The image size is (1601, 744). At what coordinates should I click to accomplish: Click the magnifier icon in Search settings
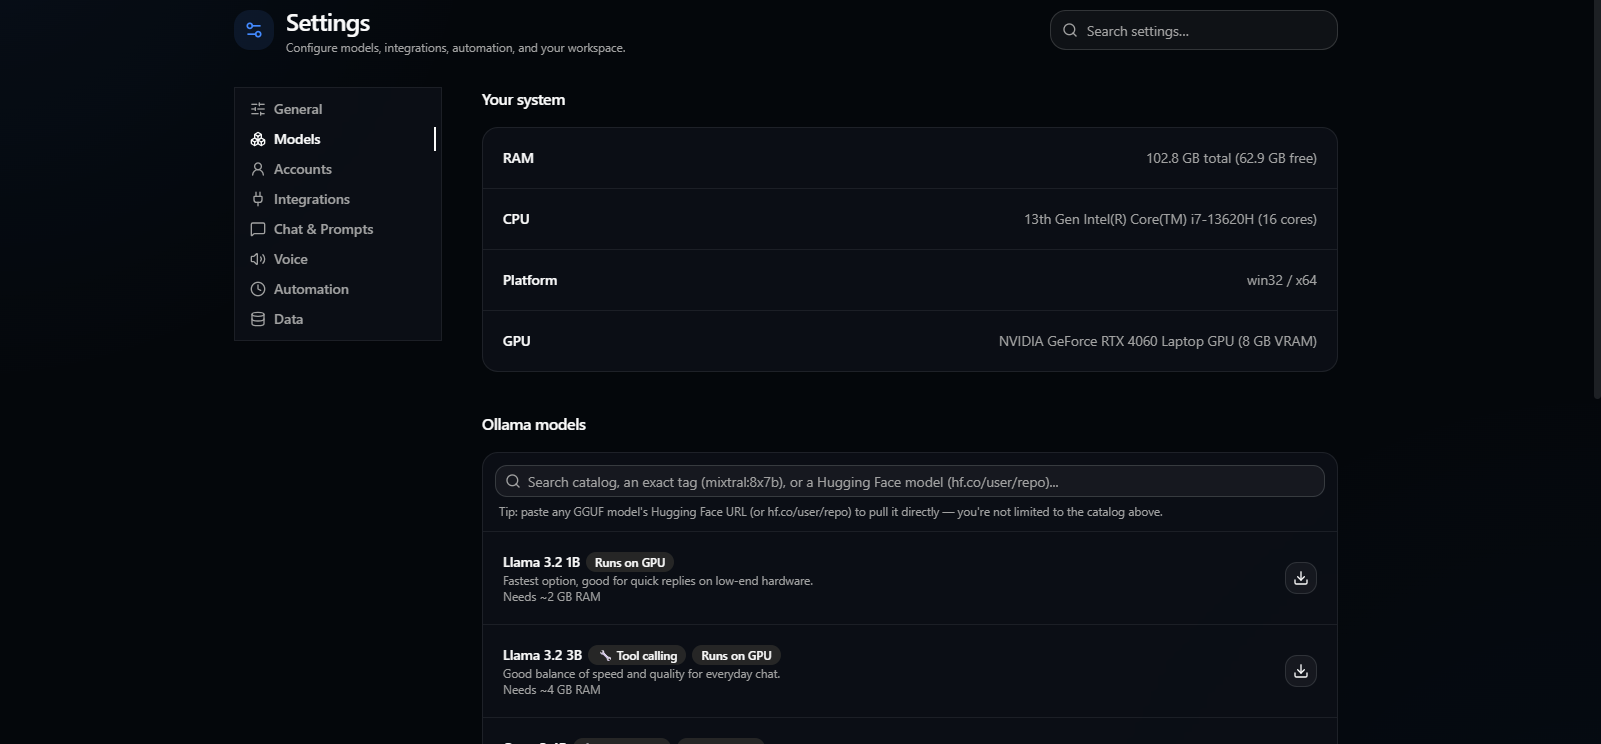1070,31
